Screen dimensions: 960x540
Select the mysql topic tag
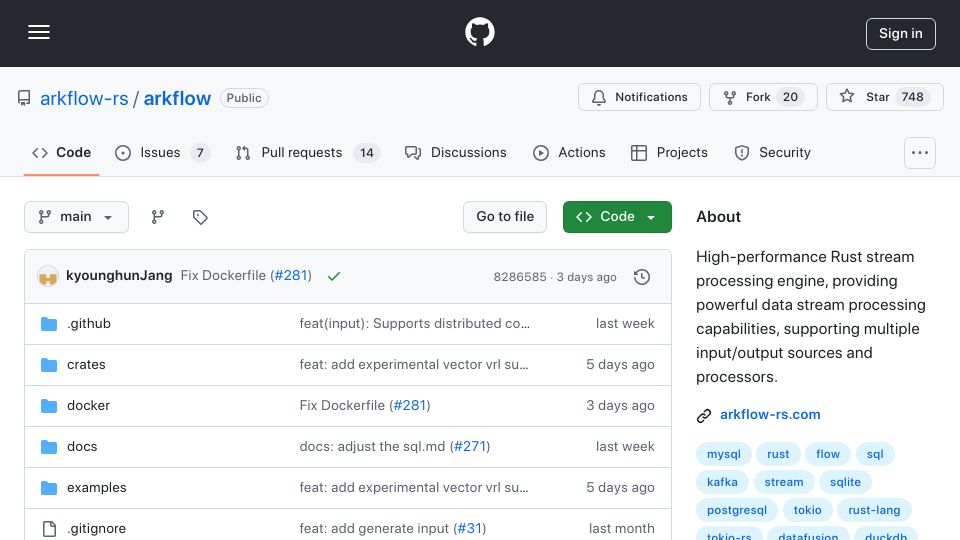click(724, 454)
